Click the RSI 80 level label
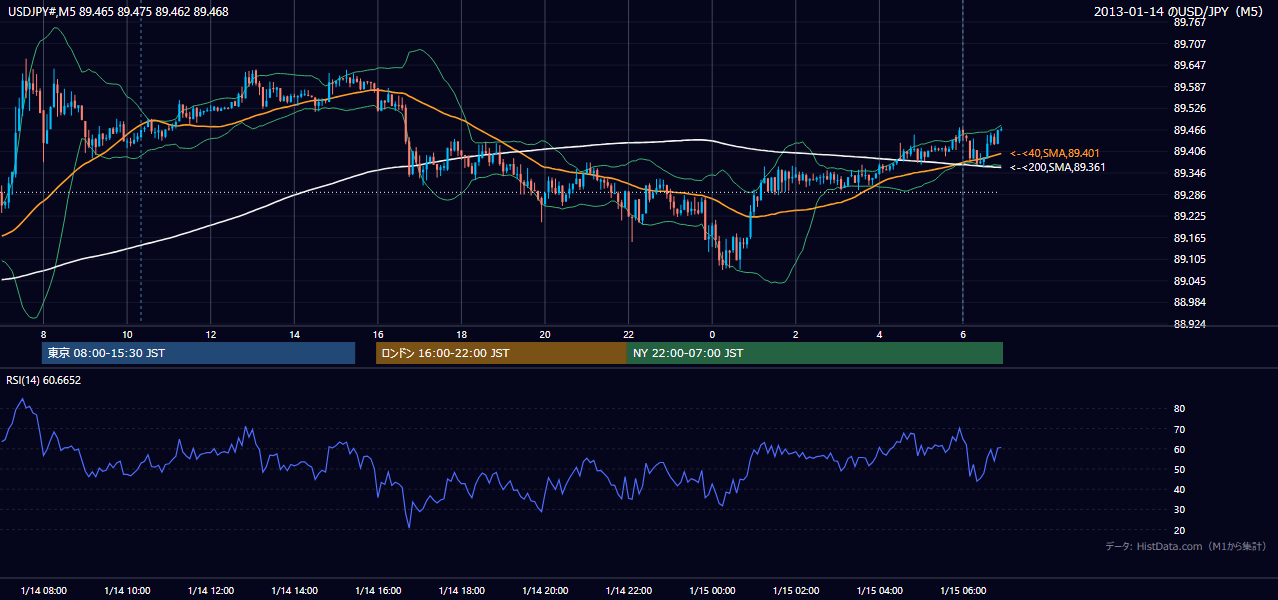This screenshot has height=600, width=1278. tap(1179, 409)
